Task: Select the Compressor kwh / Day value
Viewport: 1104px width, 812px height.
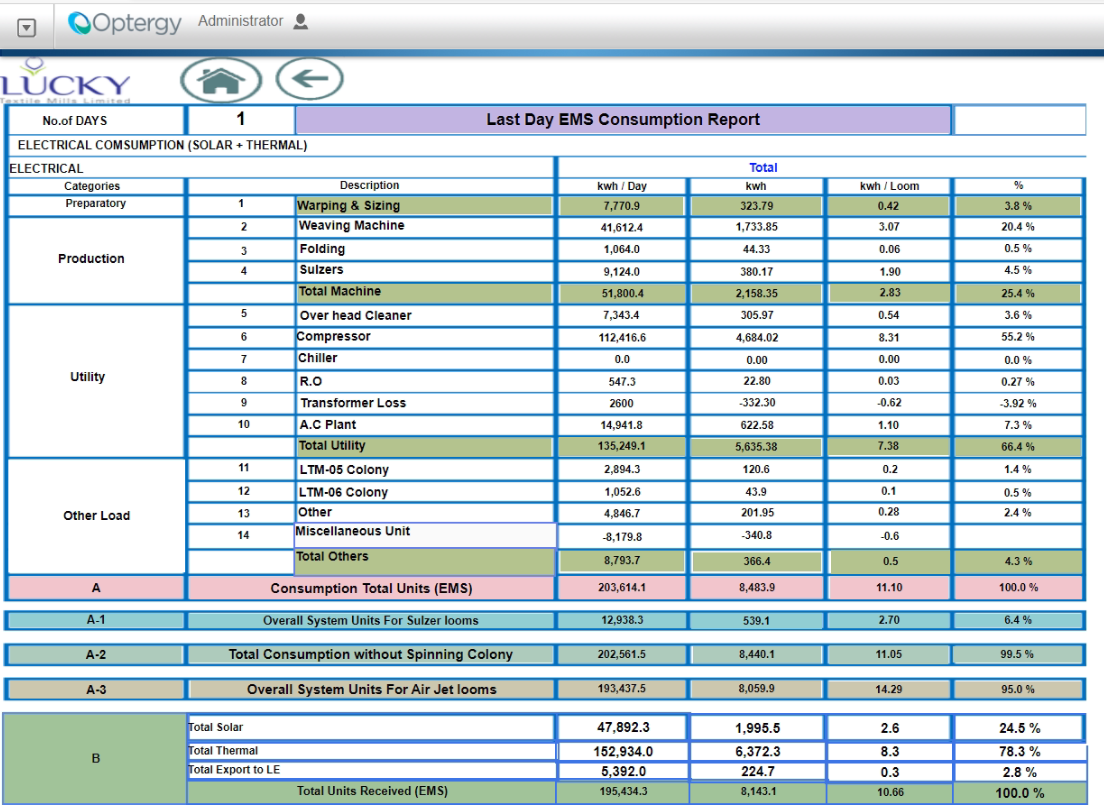Action: pyautogui.click(x=621, y=338)
